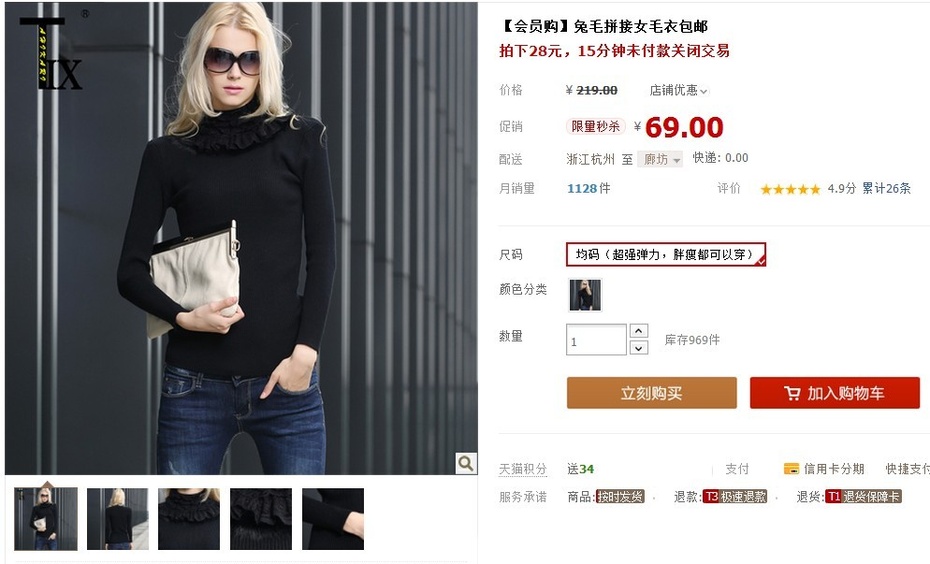Click the 加入购物车 button

point(835,393)
